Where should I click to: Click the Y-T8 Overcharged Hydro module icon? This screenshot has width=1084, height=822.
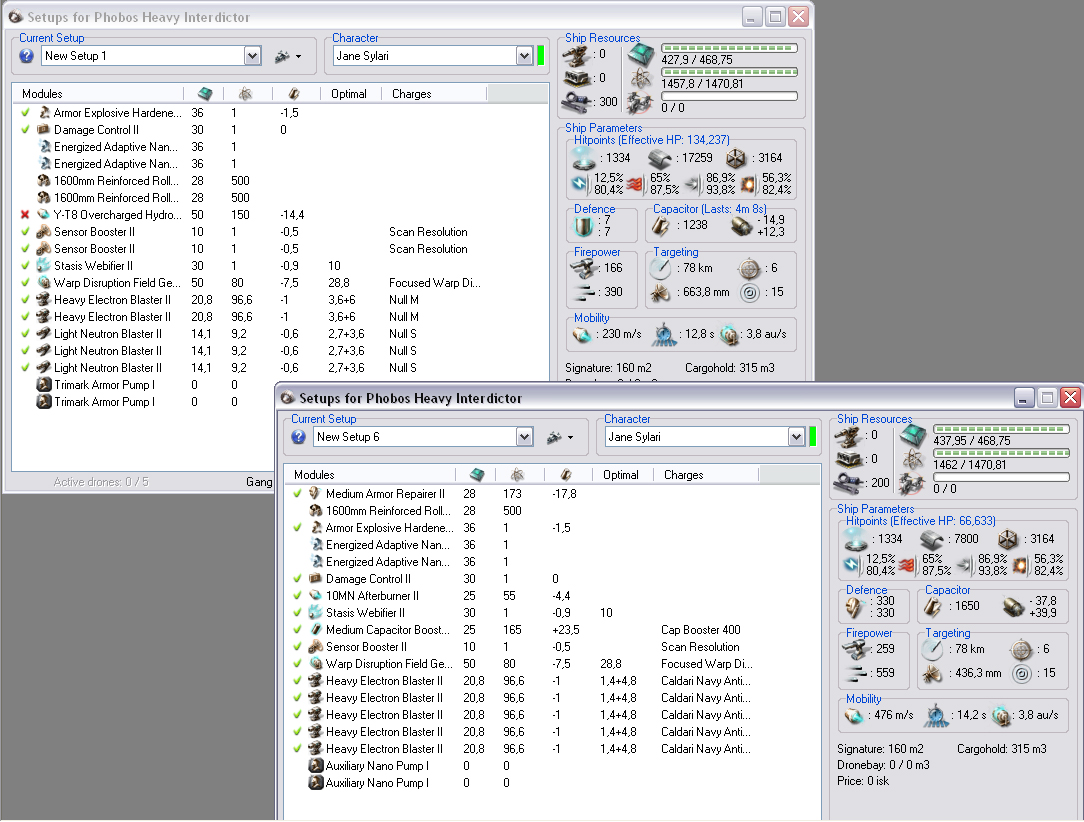tap(43, 215)
